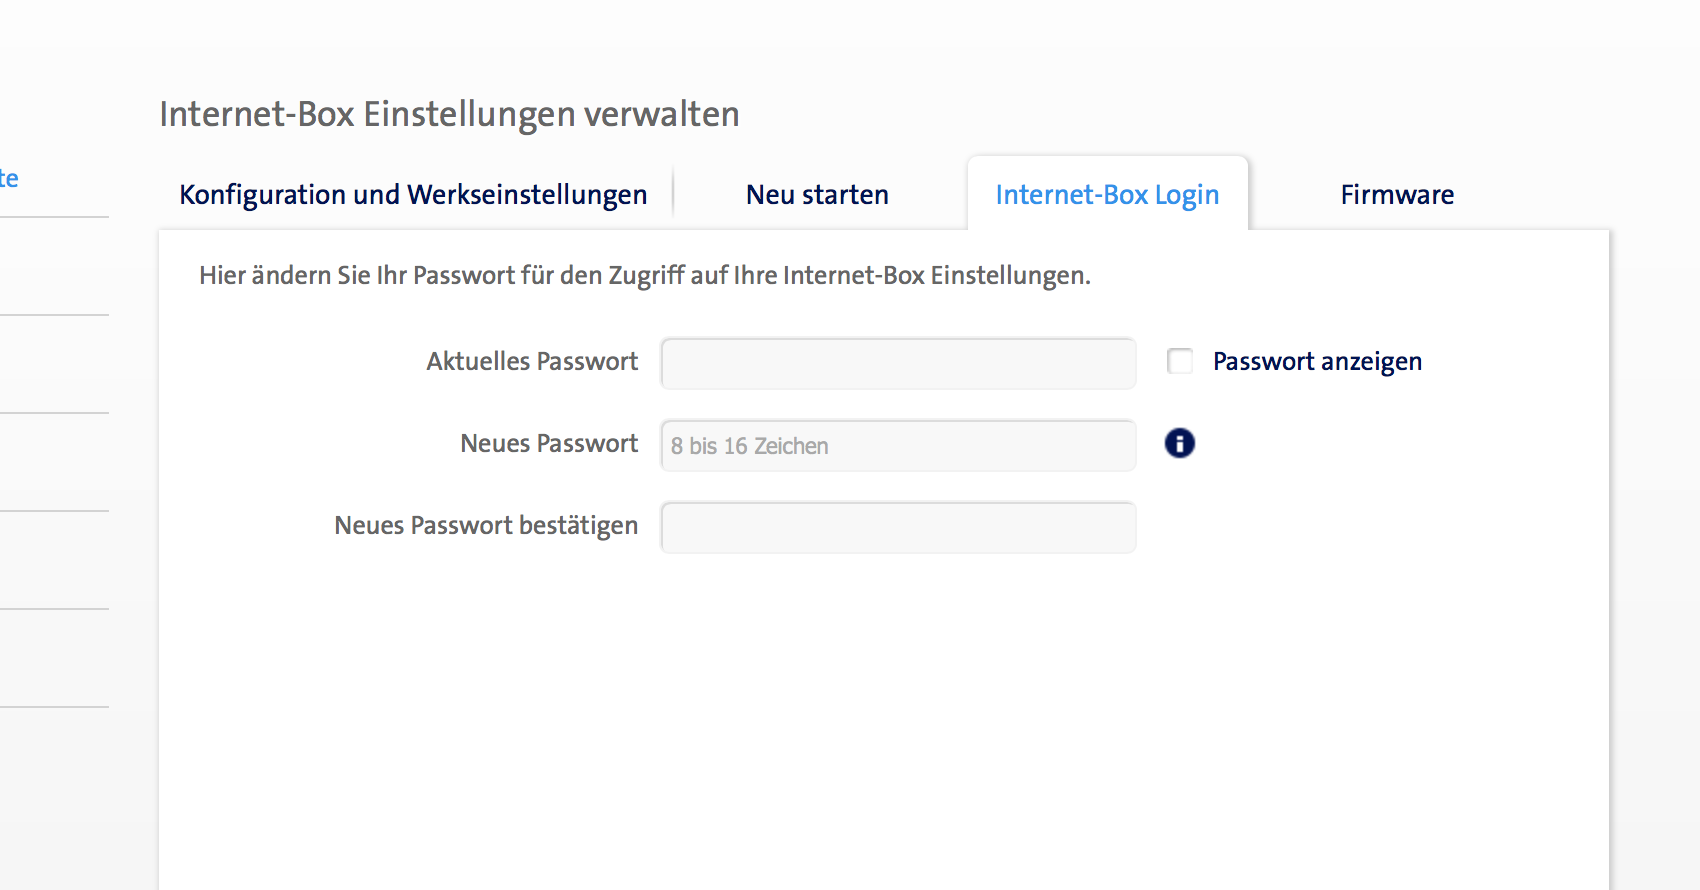Screen dimensions: 1700x890
Task: Click the field showing "8 bis 16 Zeichen"
Action: pos(898,445)
